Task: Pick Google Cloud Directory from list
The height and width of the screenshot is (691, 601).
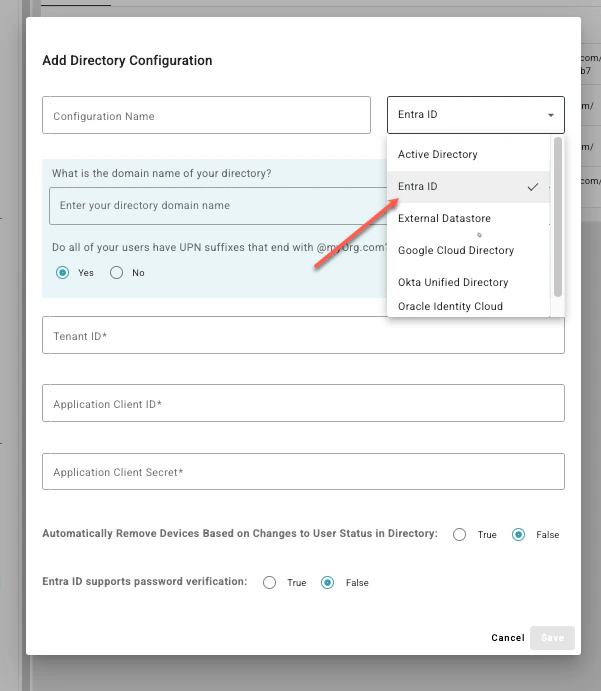Action: pos(468,250)
